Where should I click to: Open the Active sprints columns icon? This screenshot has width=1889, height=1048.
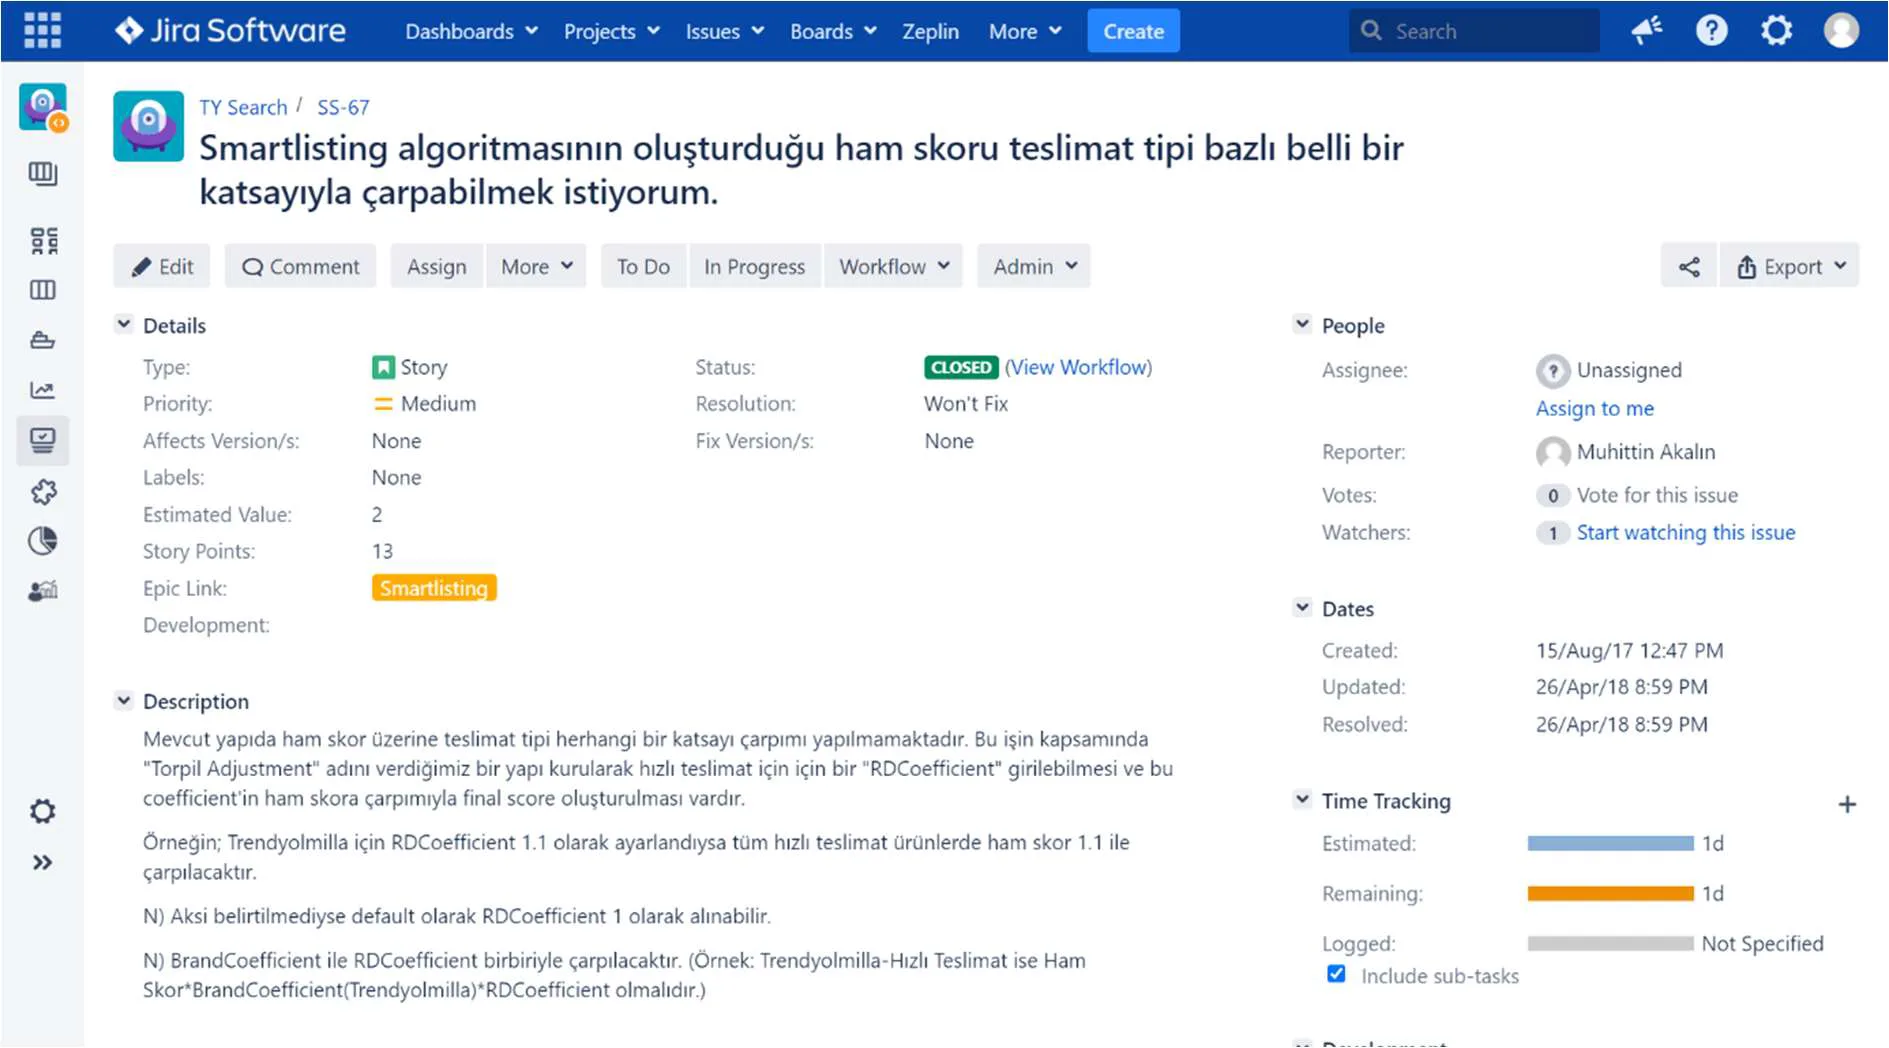[43, 290]
